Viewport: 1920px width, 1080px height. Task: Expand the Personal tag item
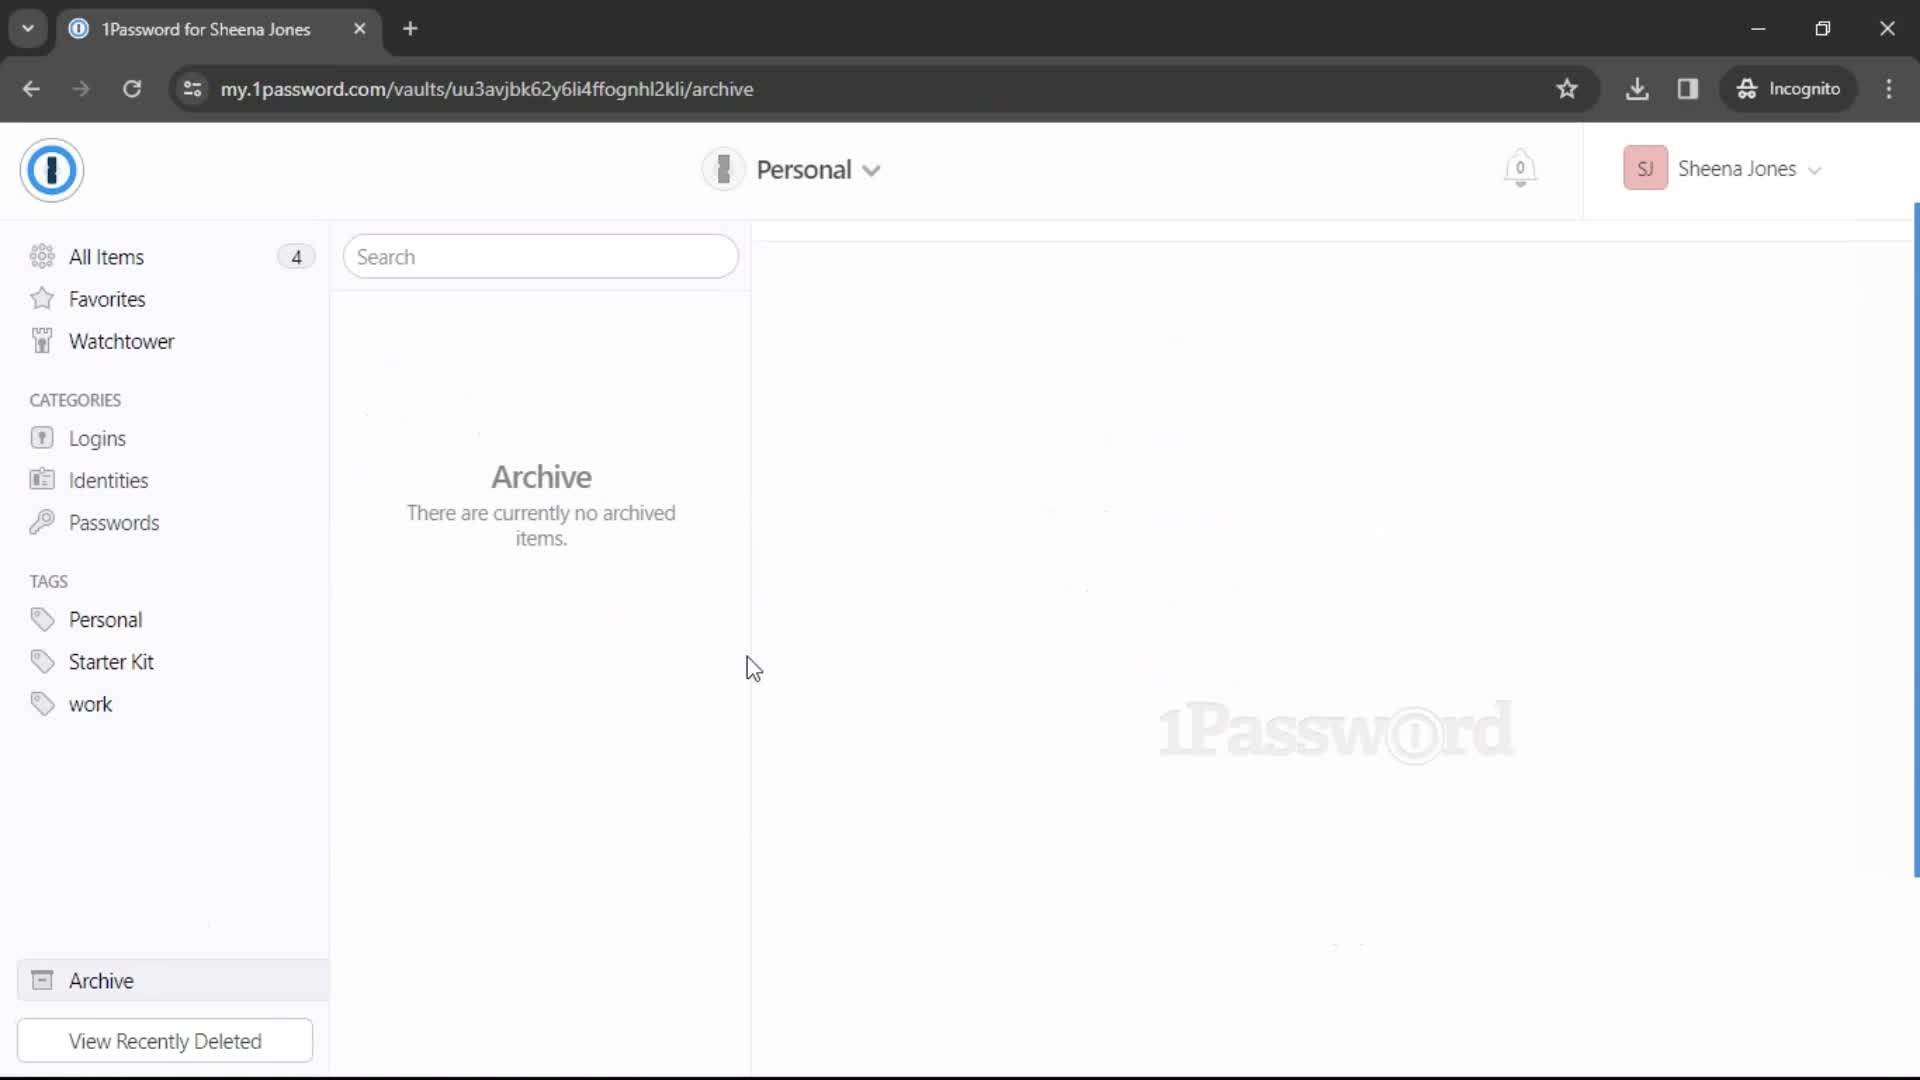click(x=105, y=620)
